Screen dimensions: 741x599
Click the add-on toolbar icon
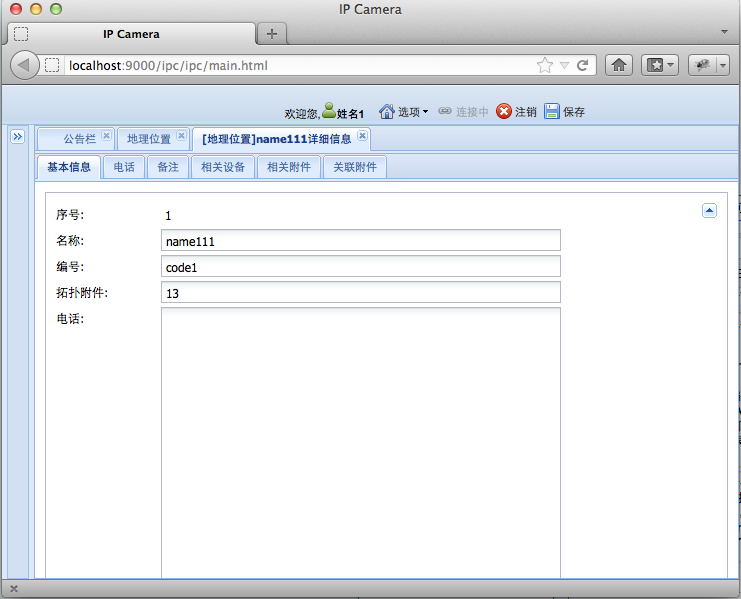tap(702, 65)
